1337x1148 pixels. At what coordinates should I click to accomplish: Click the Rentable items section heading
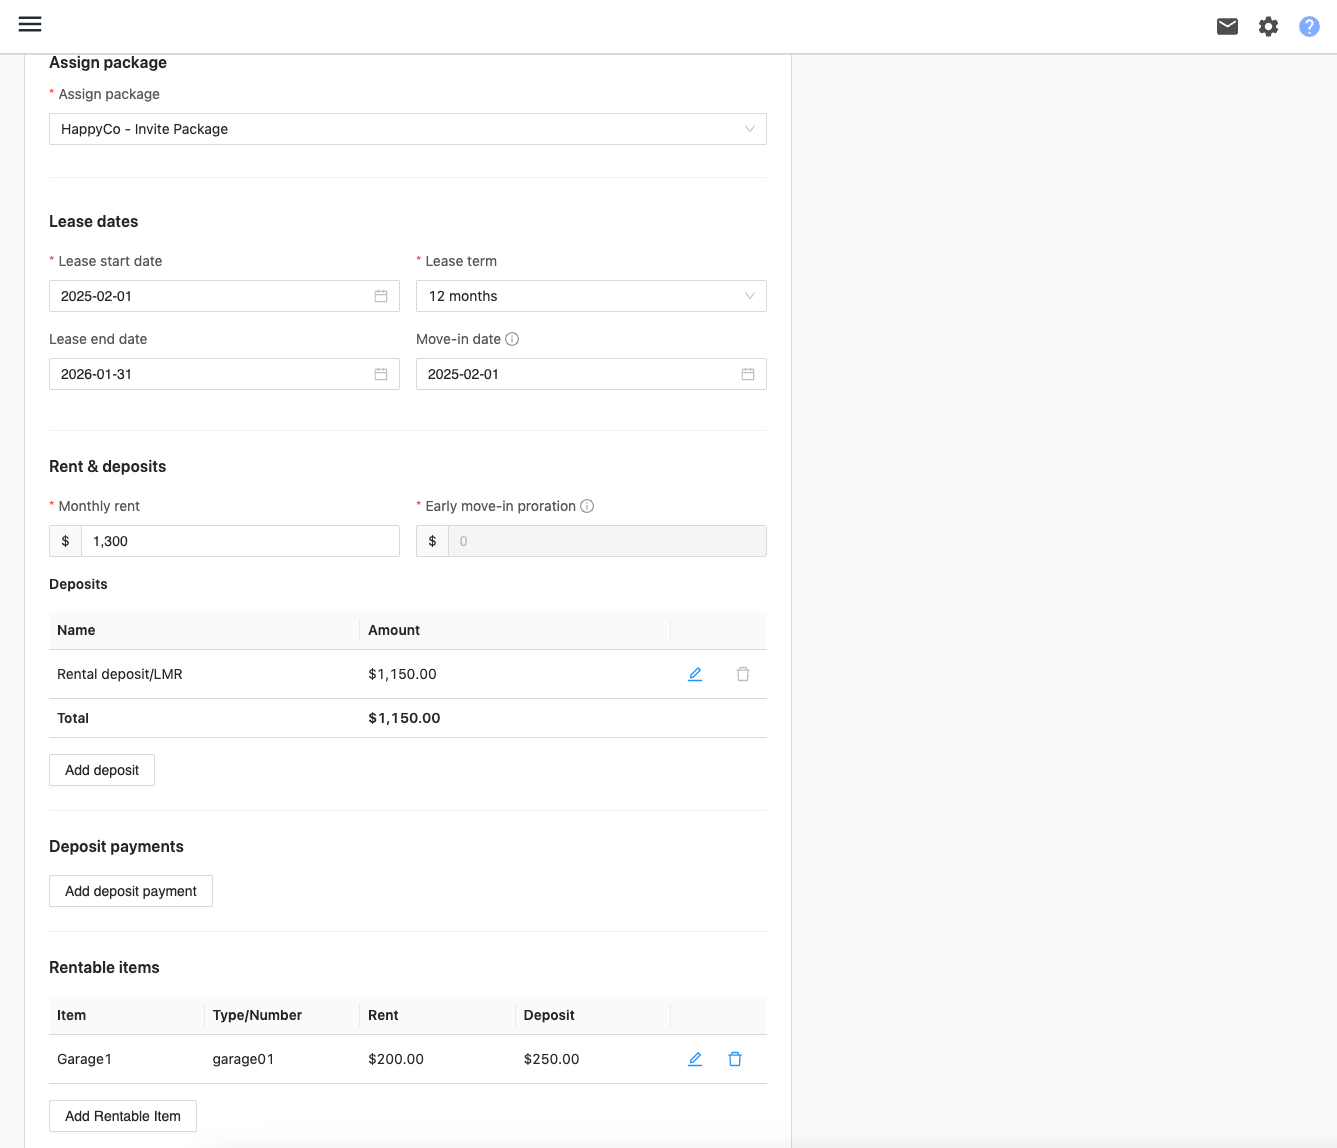tap(105, 968)
